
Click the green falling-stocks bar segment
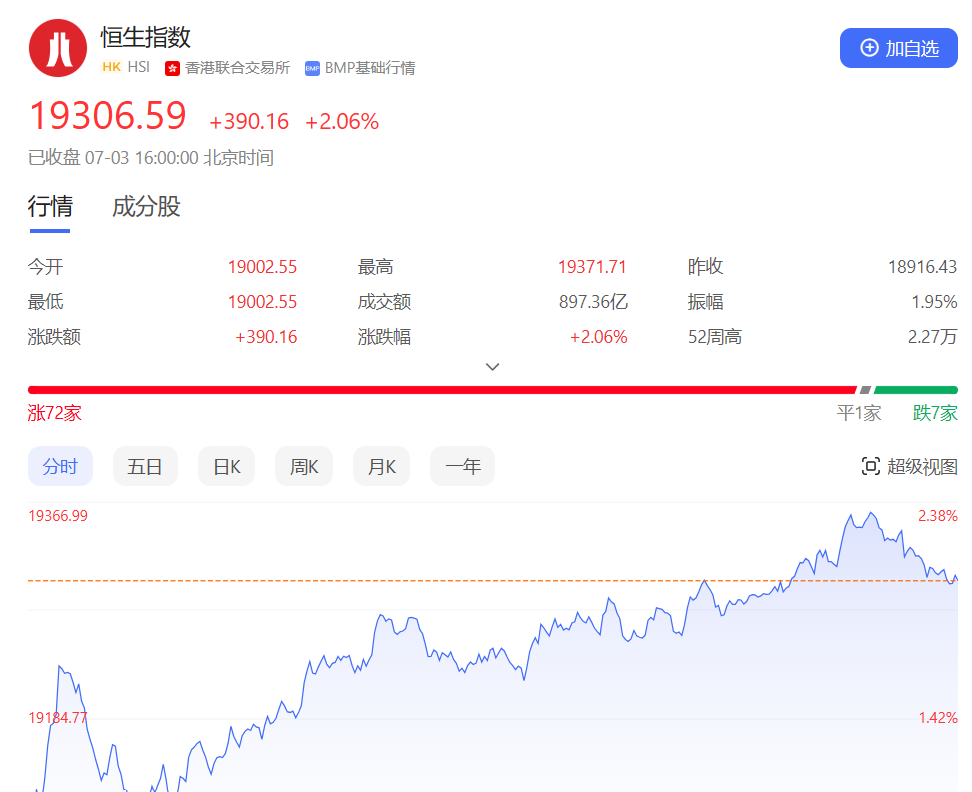(916, 390)
